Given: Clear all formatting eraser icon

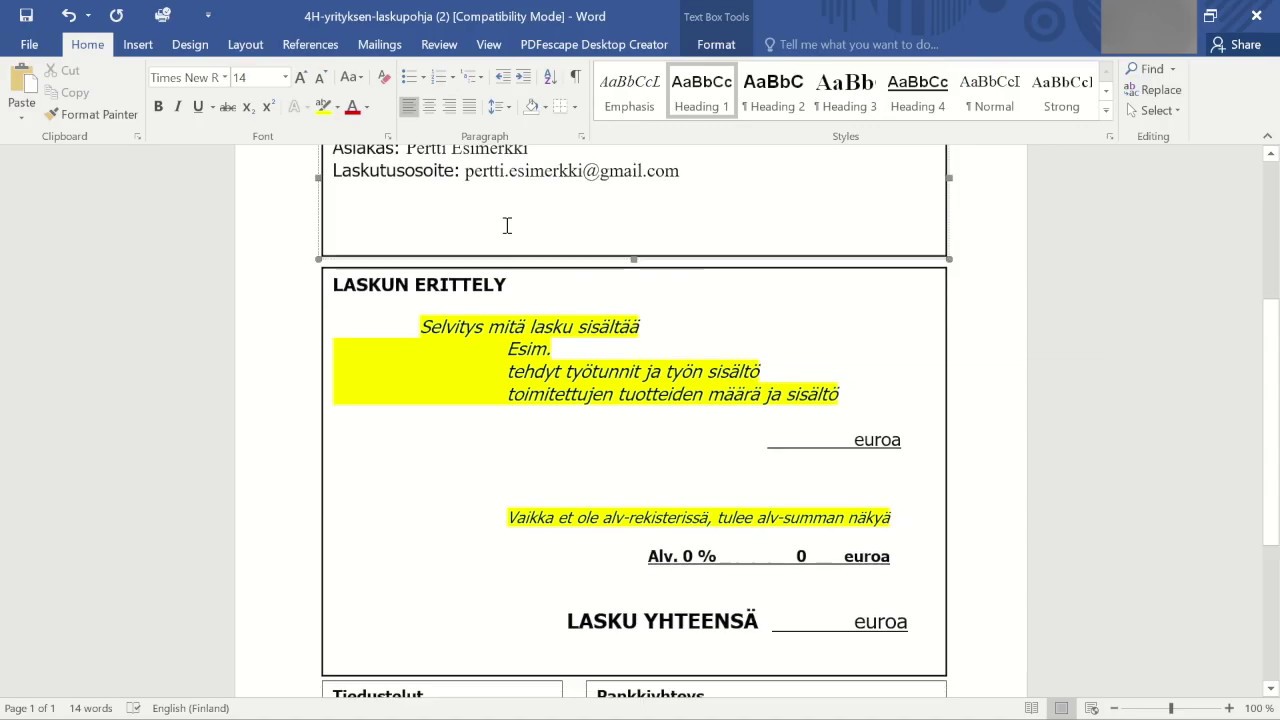Looking at the screenshot, I should pos(384,77).
